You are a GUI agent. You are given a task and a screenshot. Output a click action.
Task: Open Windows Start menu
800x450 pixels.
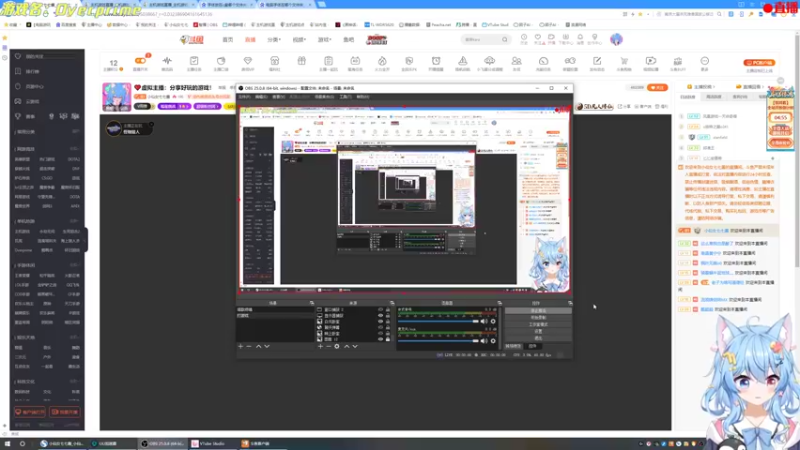[8, 444]
